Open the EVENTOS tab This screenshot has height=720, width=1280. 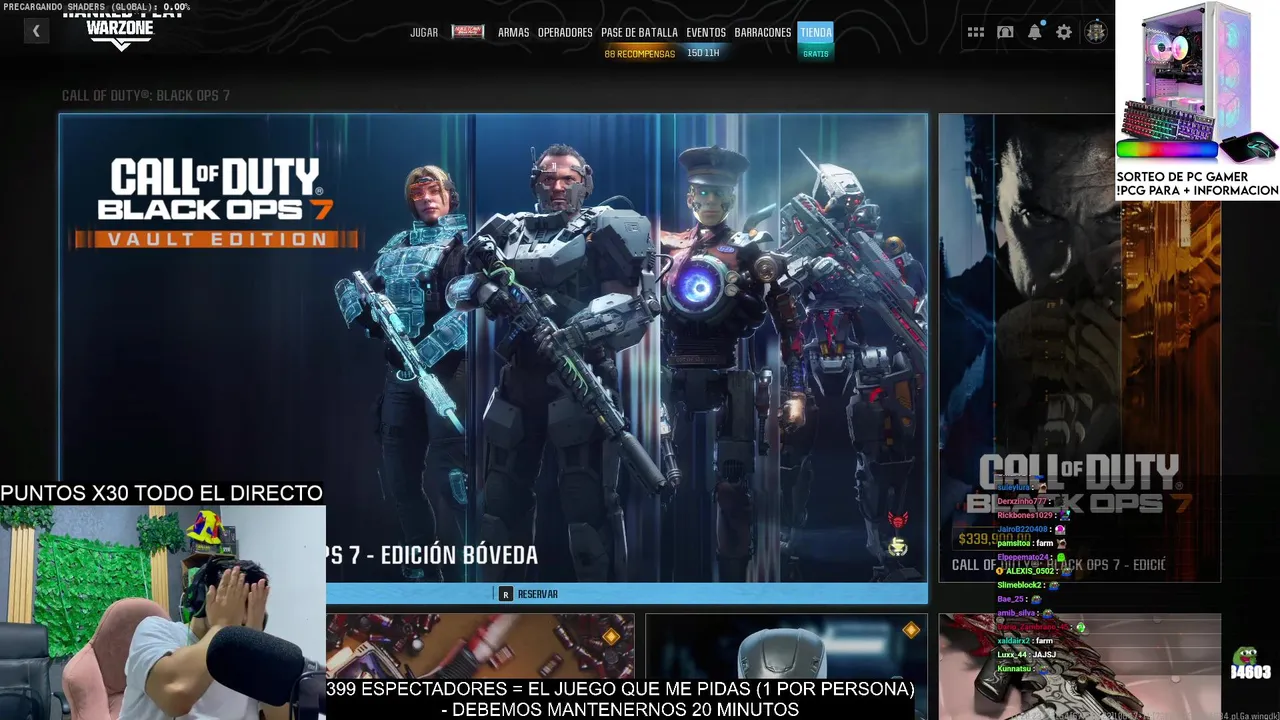click(706, 32)
